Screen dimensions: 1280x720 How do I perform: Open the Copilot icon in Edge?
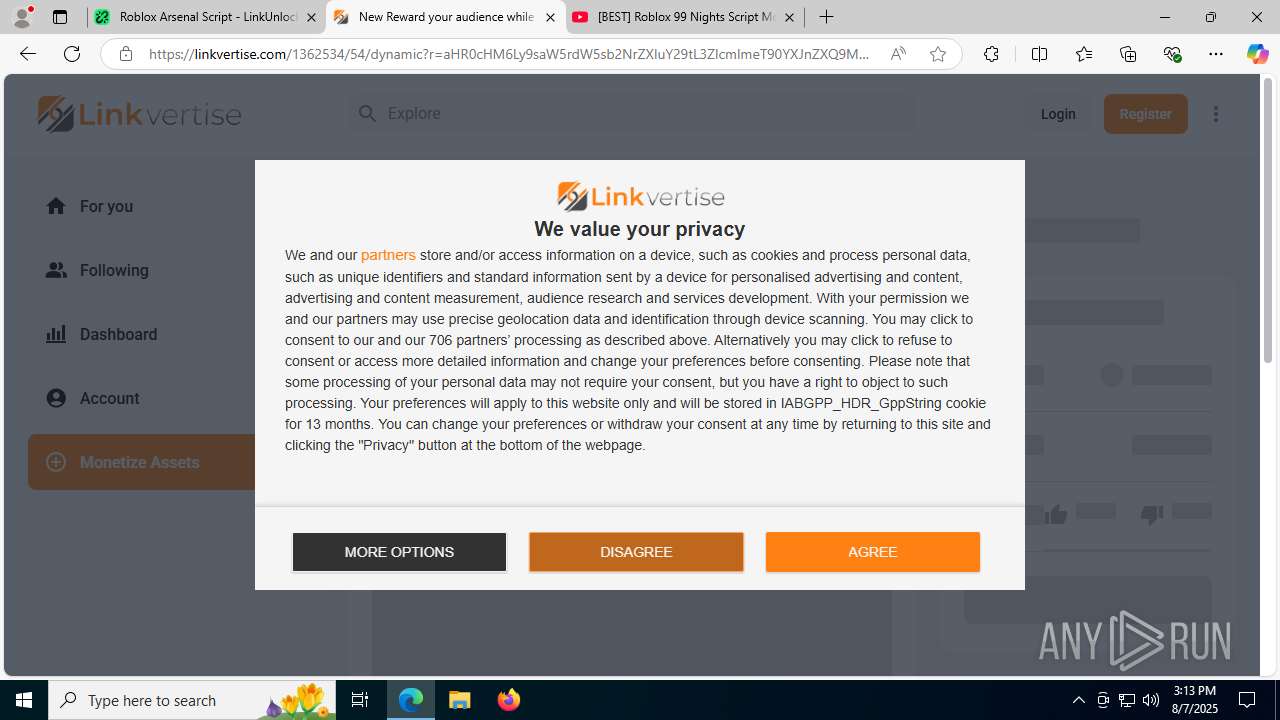point(1257,54)
